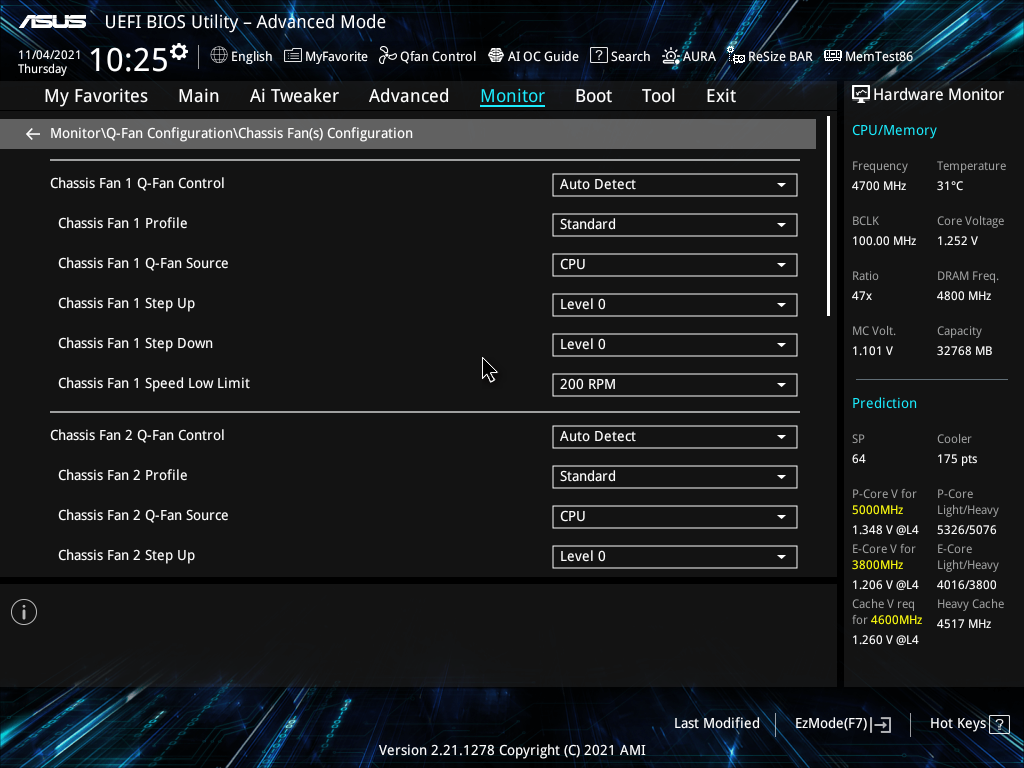The height and width of the screenshot is (768, 1024).
Task: Click the 5000MHz P-Core value
Action: 878,510
